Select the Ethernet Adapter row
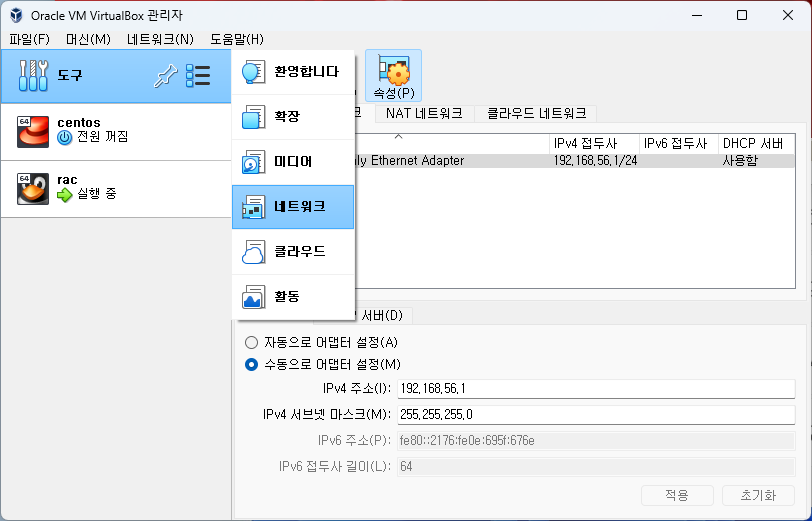Viewport: 812px width, 521px height. point(575,161)
